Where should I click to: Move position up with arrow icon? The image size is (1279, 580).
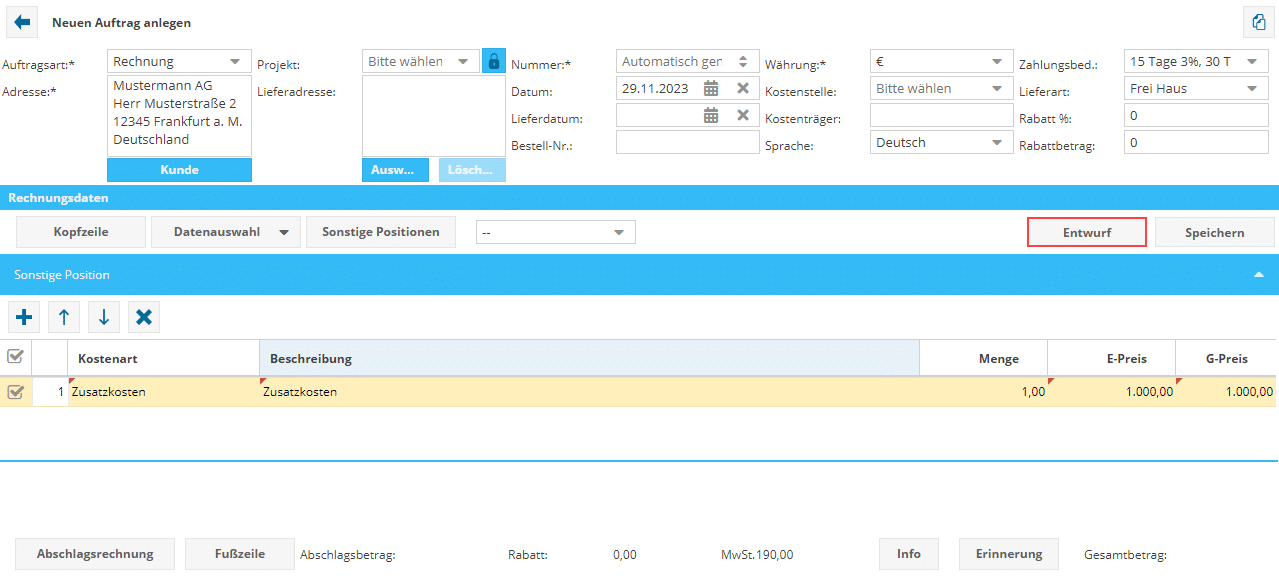[x=64, y=318]
